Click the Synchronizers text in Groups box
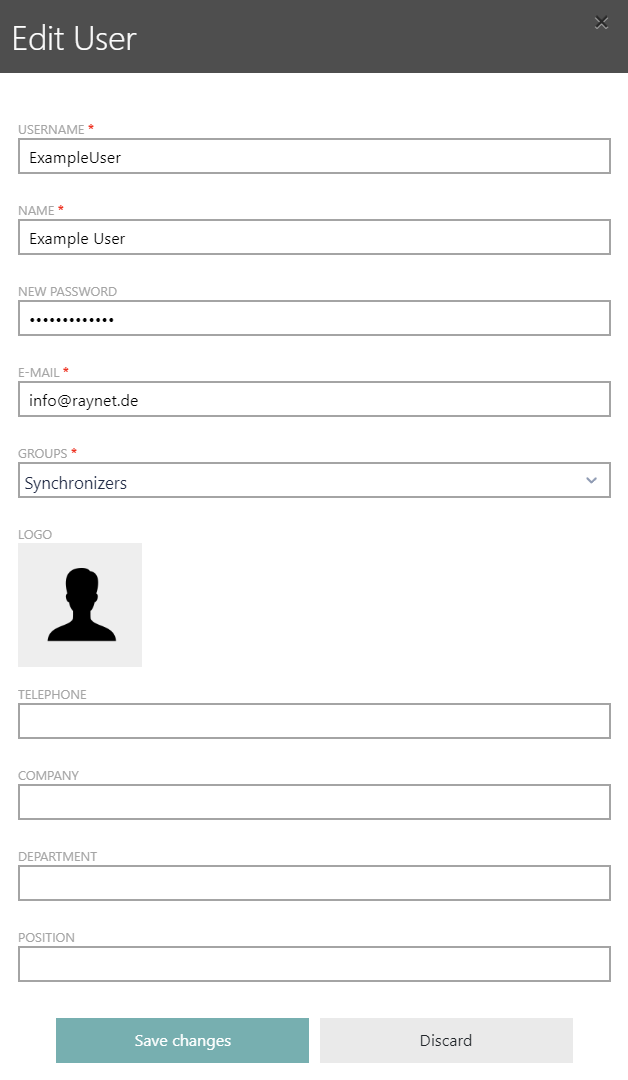Image resolution: width=628 pixels, height=1080 pixels. tap(76, 483)
